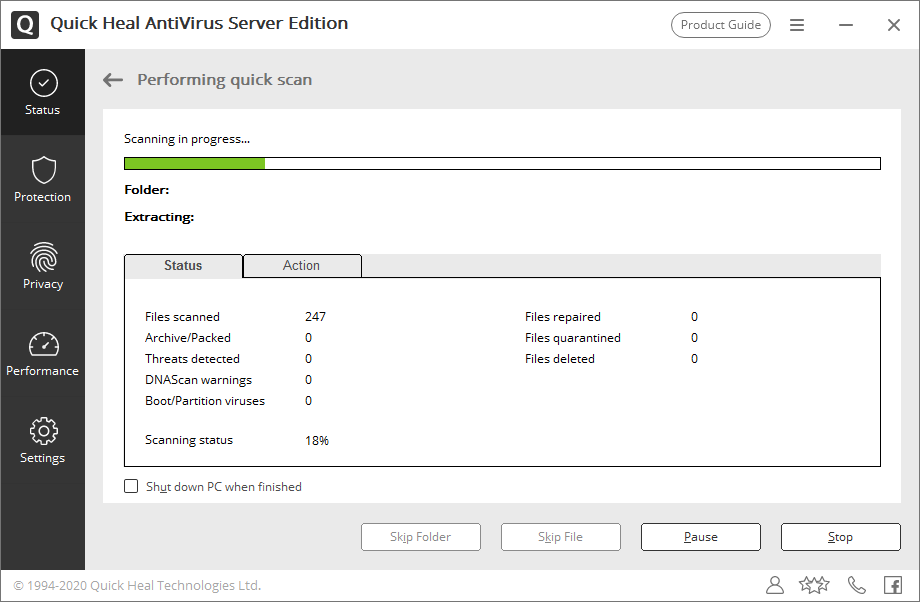Go back with the left arrow
Image resolution: width=920 pixels, height=602 pixels.
pyautogui.click(x=113, y=80)
